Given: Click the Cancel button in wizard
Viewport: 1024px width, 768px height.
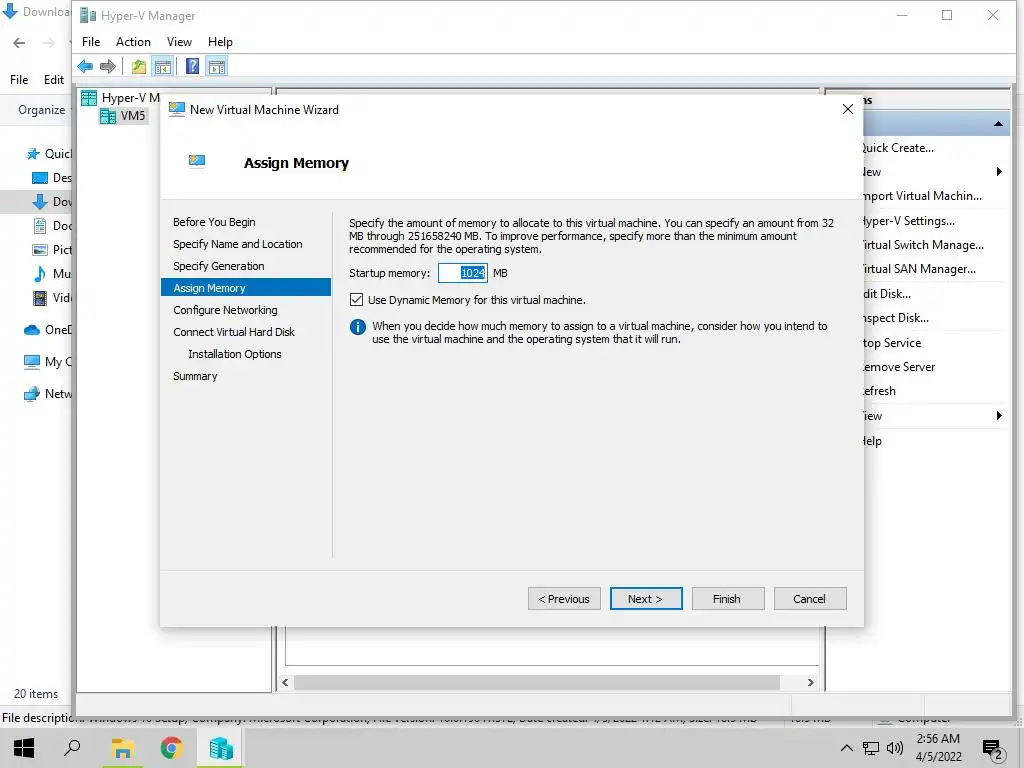Looking at the screenshot, I should (x=810, y=599).
